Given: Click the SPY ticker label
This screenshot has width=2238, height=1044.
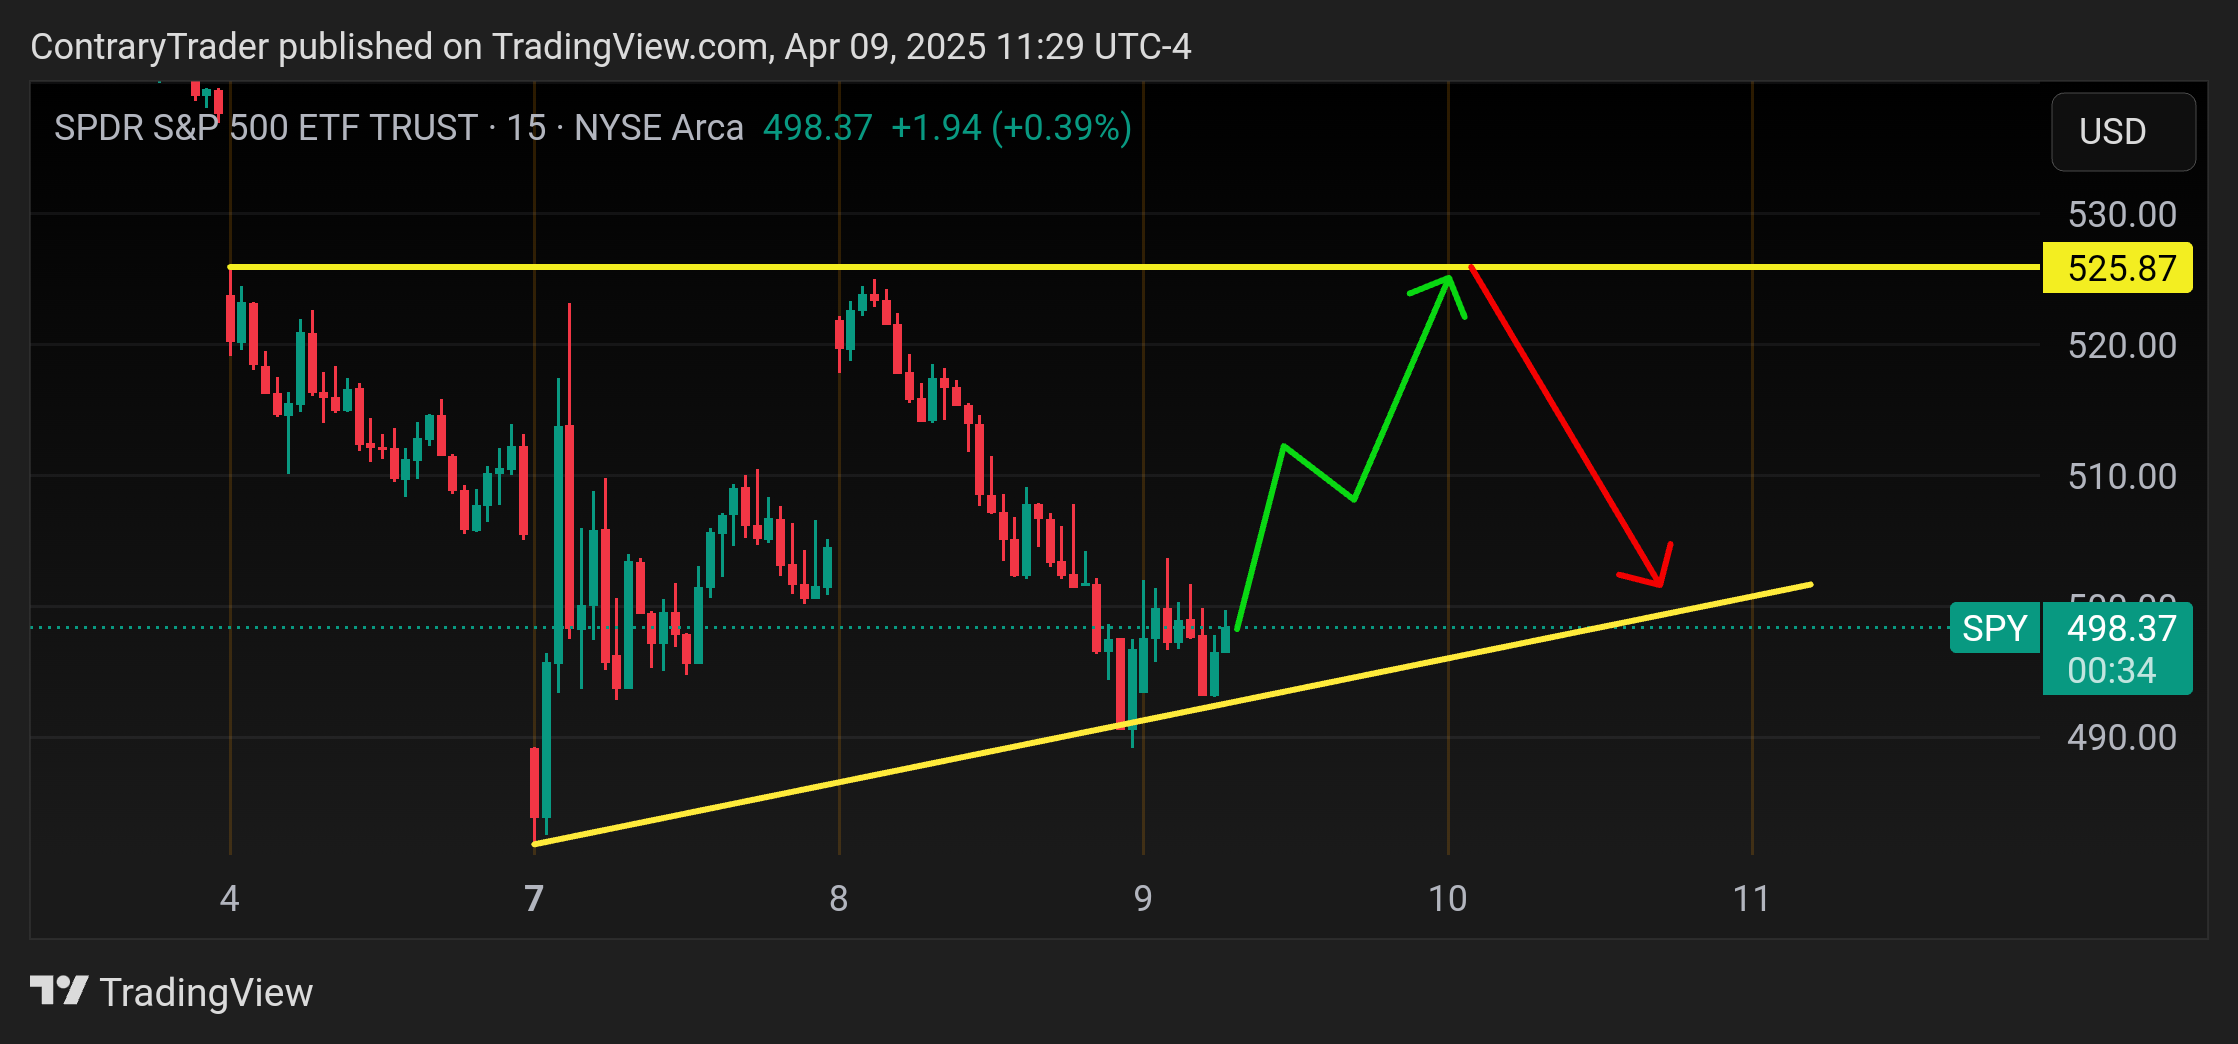Looking at the screenshot, I should coord(1995,628).
